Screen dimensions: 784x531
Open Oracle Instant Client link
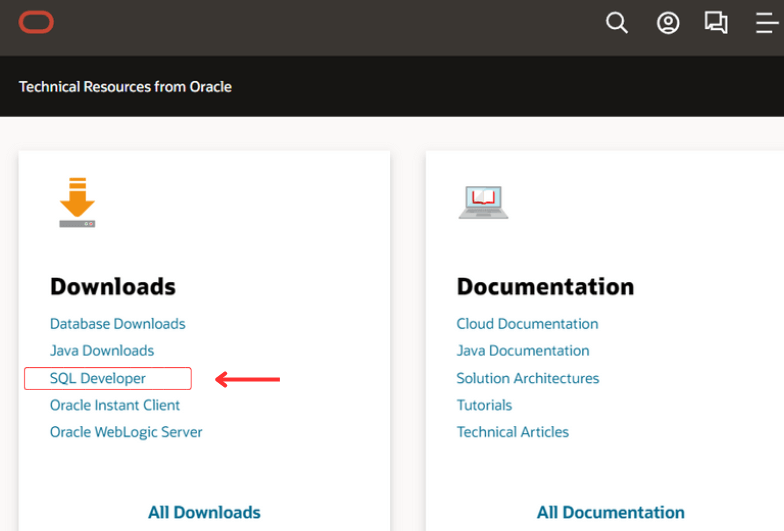coord(114,405)
